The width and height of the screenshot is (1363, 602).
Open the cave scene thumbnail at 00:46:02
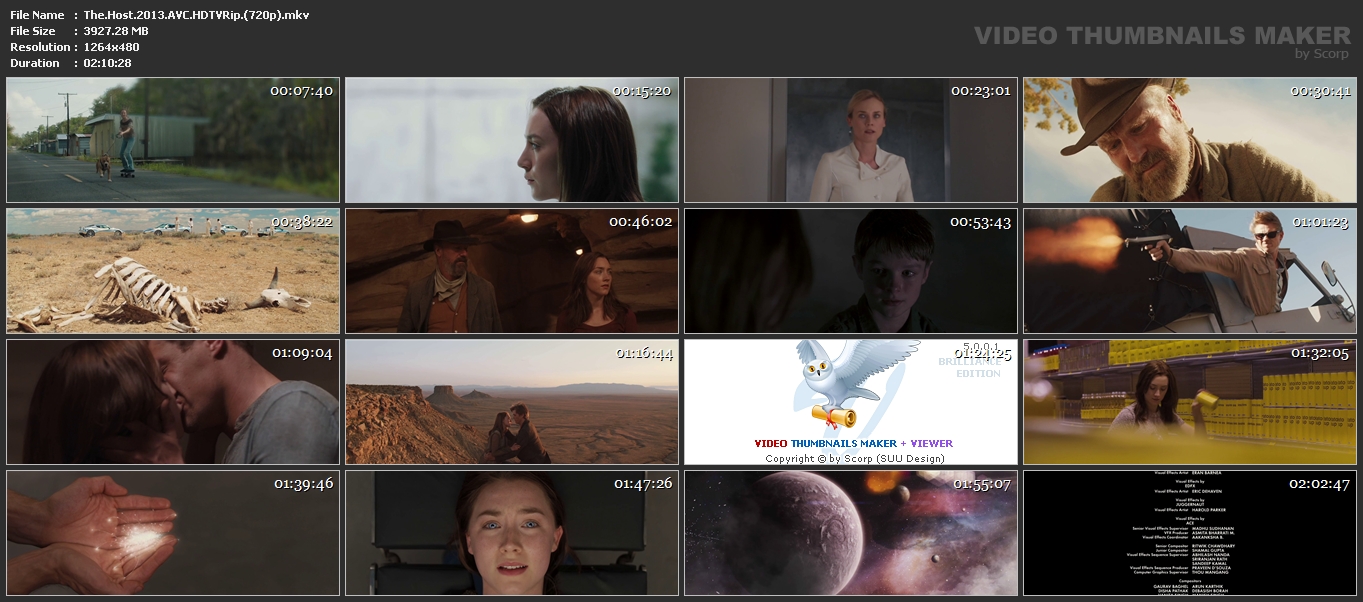click(512, 271)
